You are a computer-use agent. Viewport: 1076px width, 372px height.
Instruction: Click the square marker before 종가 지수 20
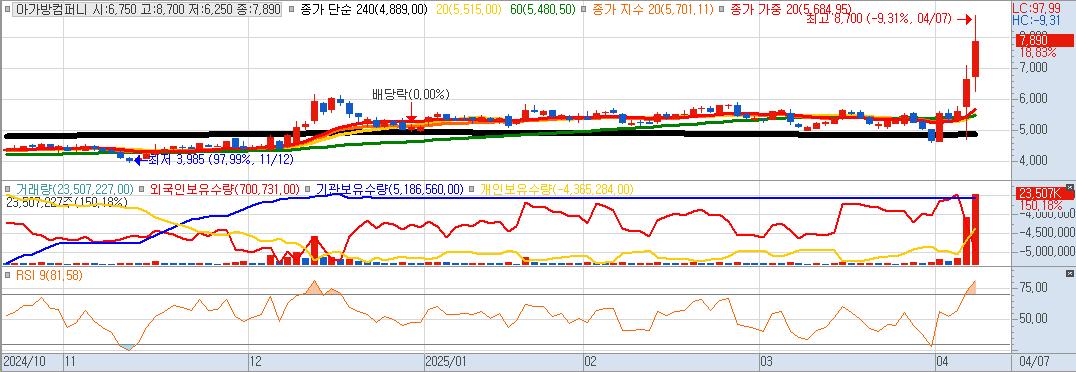(584, 10)
